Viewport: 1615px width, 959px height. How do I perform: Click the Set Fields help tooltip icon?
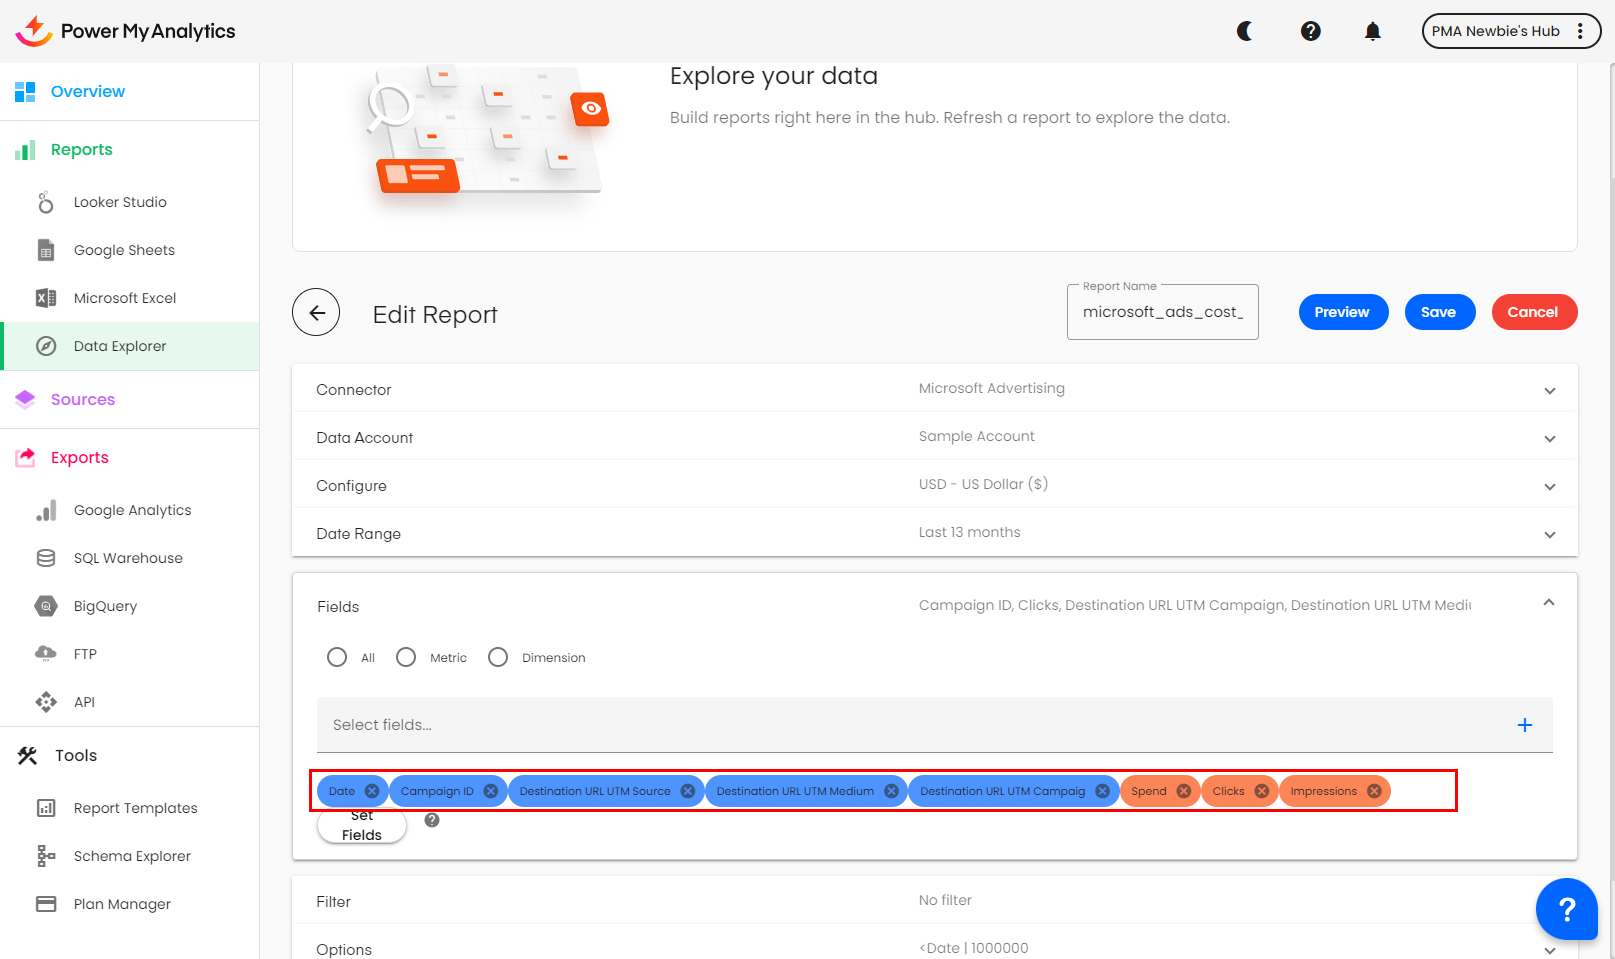pos(432,820)
